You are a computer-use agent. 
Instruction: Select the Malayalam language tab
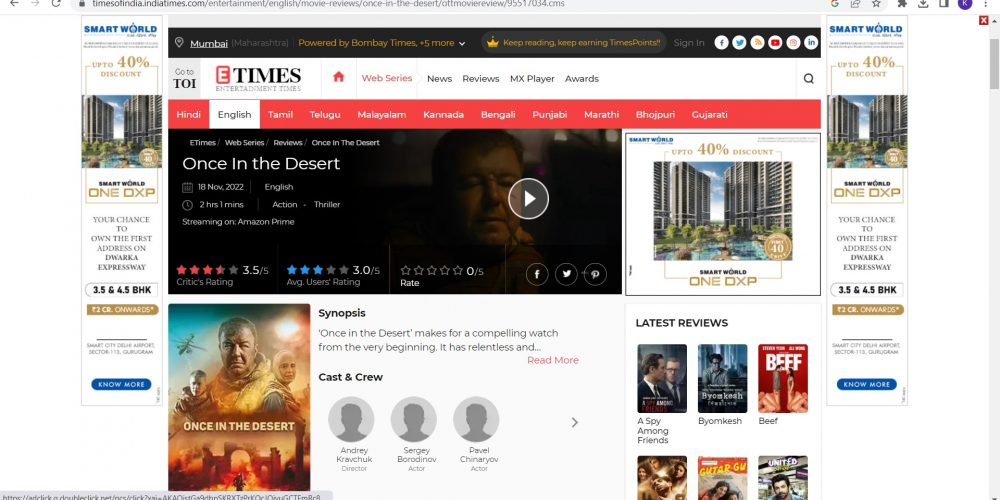(381, 115)
